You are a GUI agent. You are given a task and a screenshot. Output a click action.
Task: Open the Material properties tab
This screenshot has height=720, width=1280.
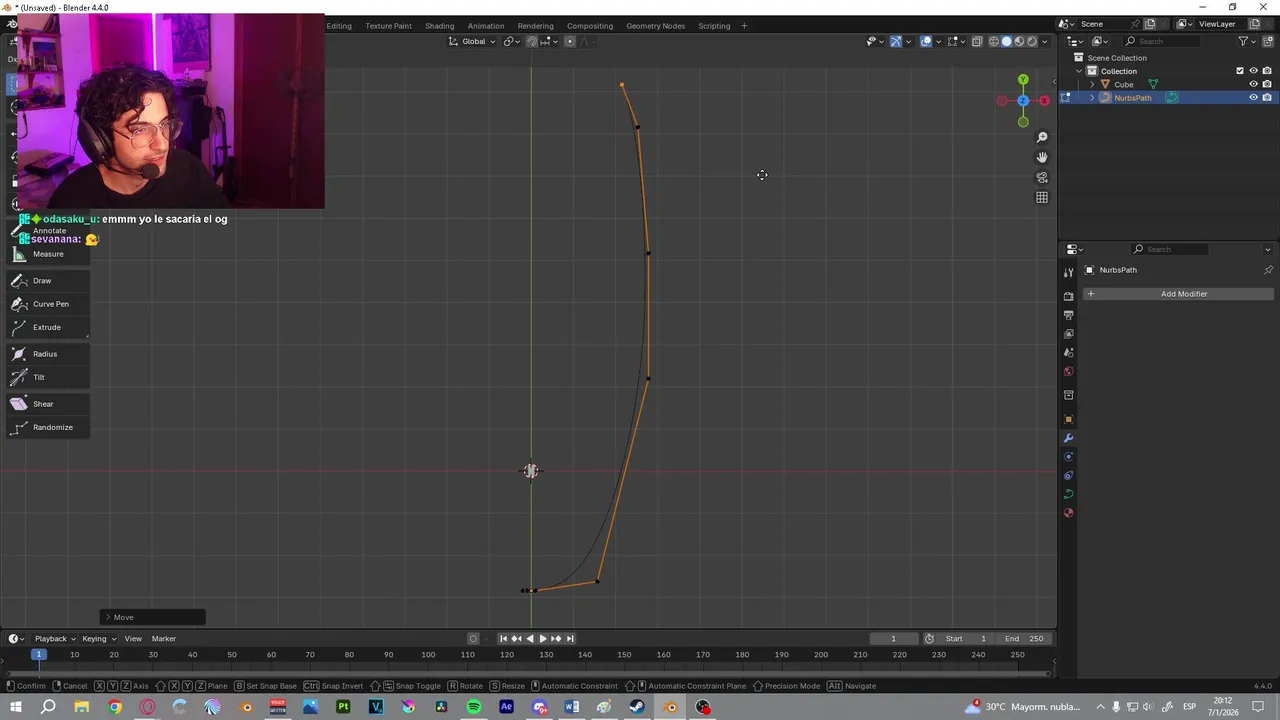(x=1068, y=513)
